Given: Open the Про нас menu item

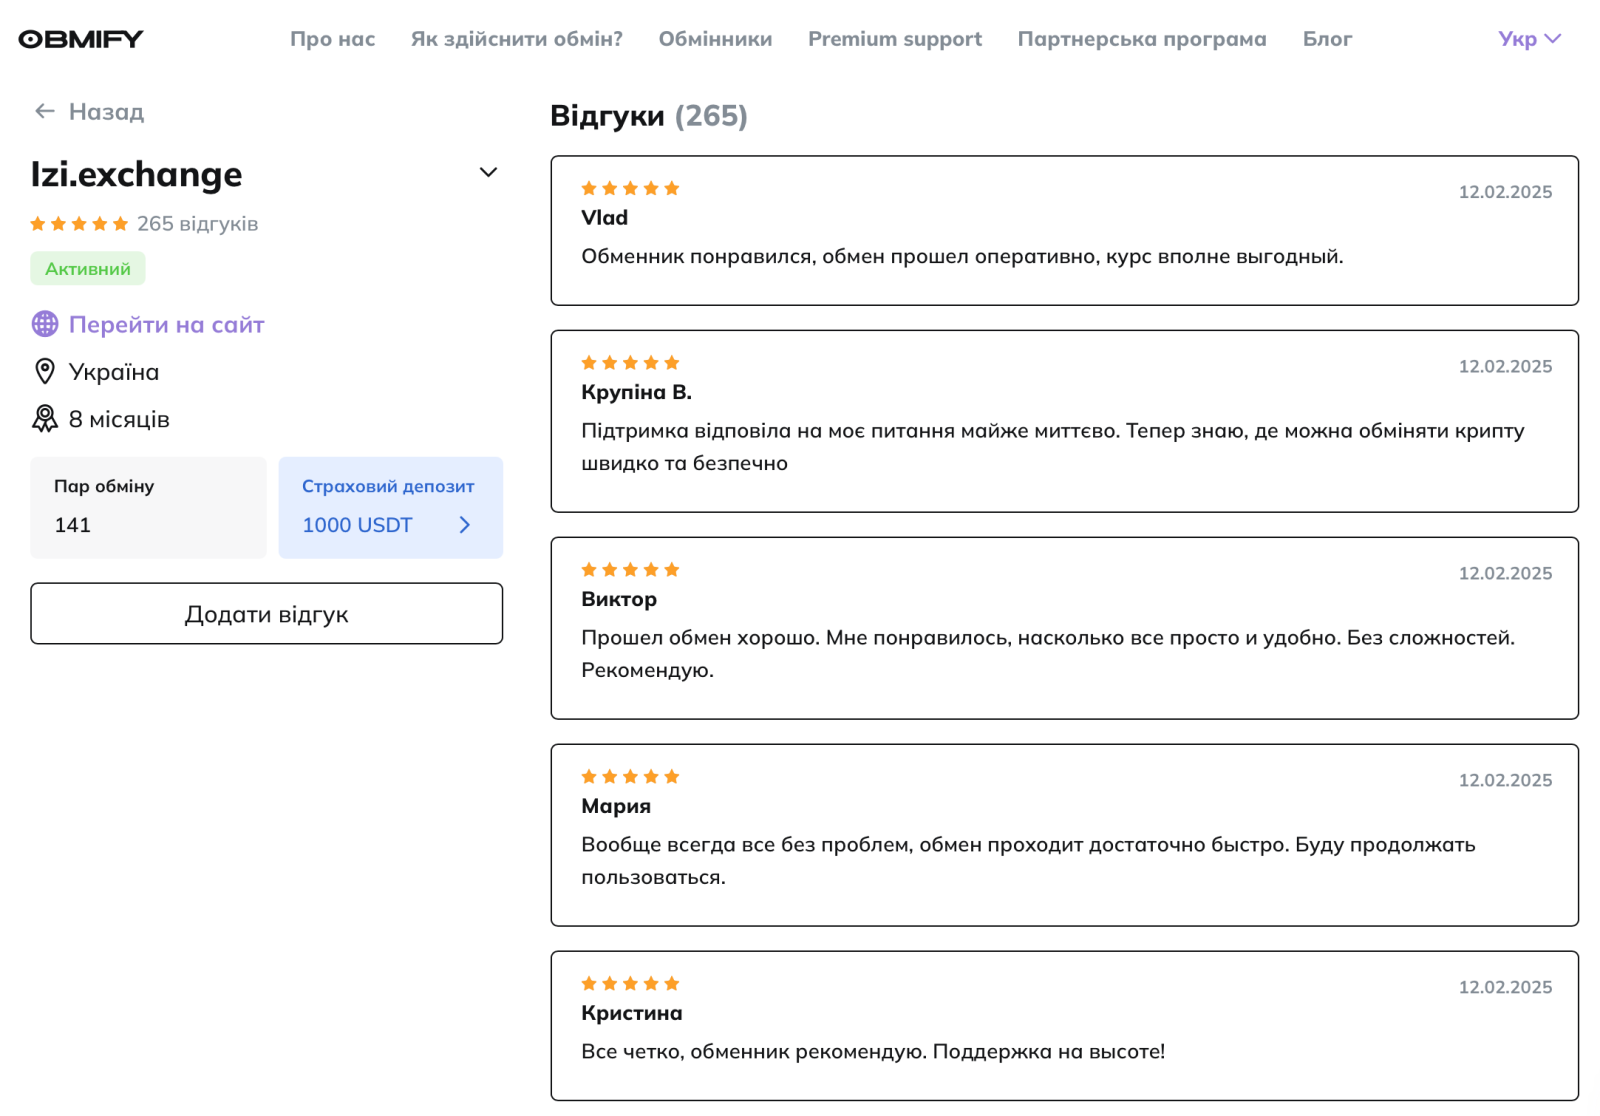Looking at the screenshot, I should [333, 39].
